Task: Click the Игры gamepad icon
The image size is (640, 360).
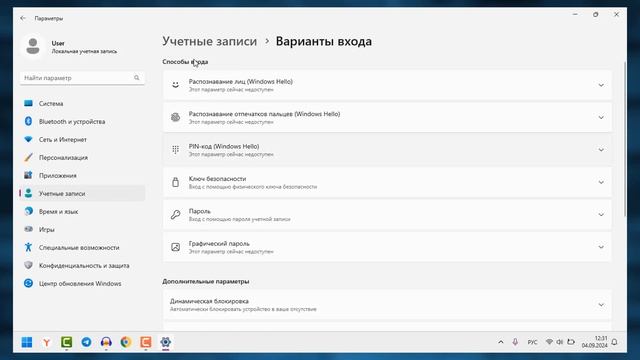Action: (x=28, y=229)
